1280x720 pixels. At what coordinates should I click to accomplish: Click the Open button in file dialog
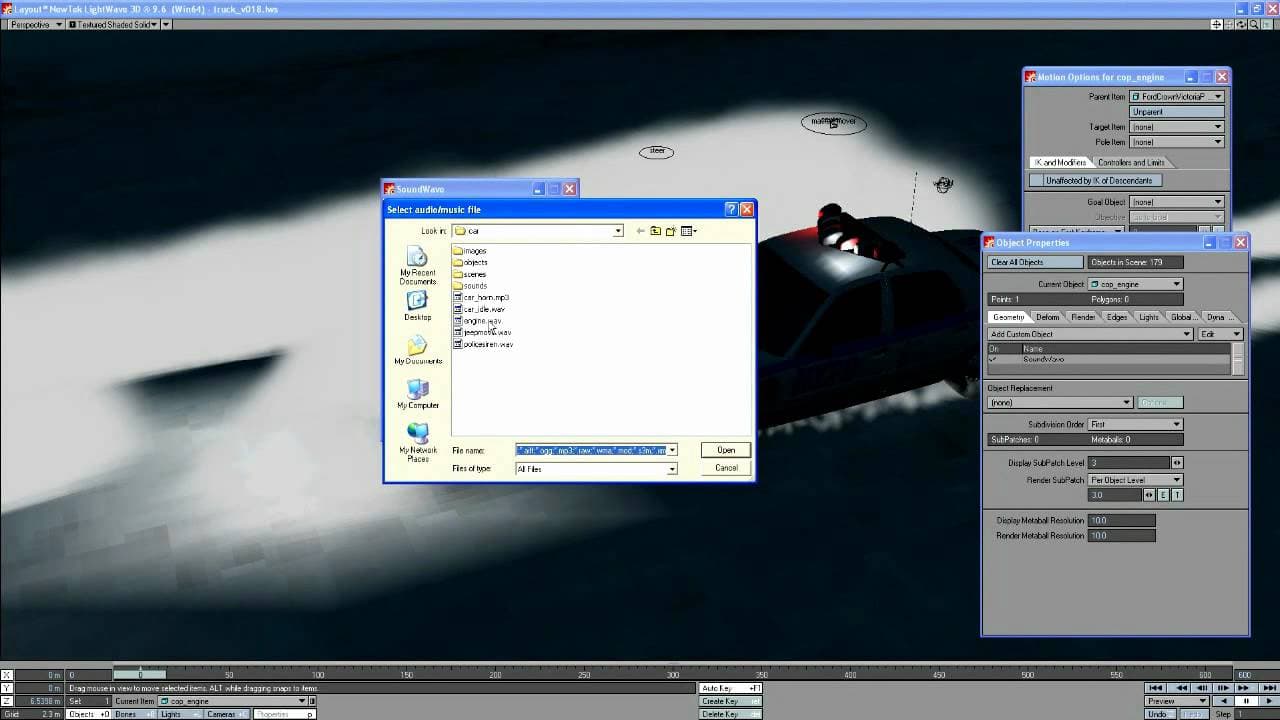pyautogui.click(x=726, y=450)
